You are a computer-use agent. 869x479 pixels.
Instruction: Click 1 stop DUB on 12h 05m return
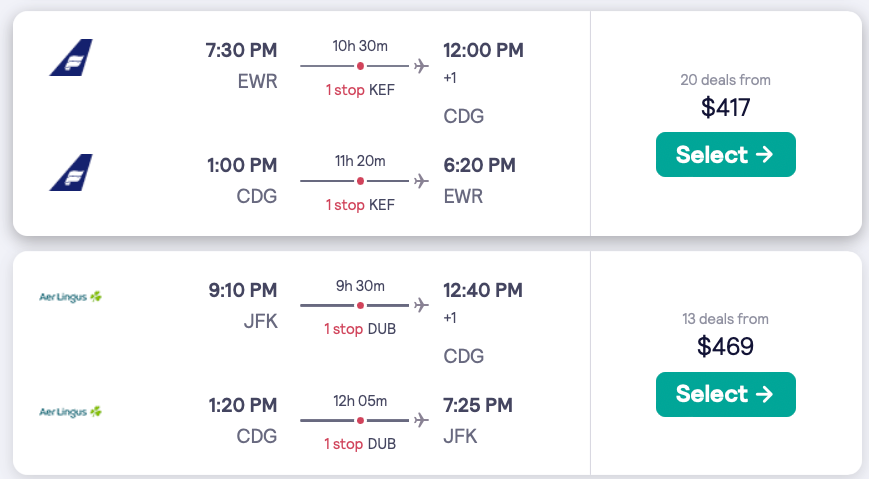(x=360, y=443)
